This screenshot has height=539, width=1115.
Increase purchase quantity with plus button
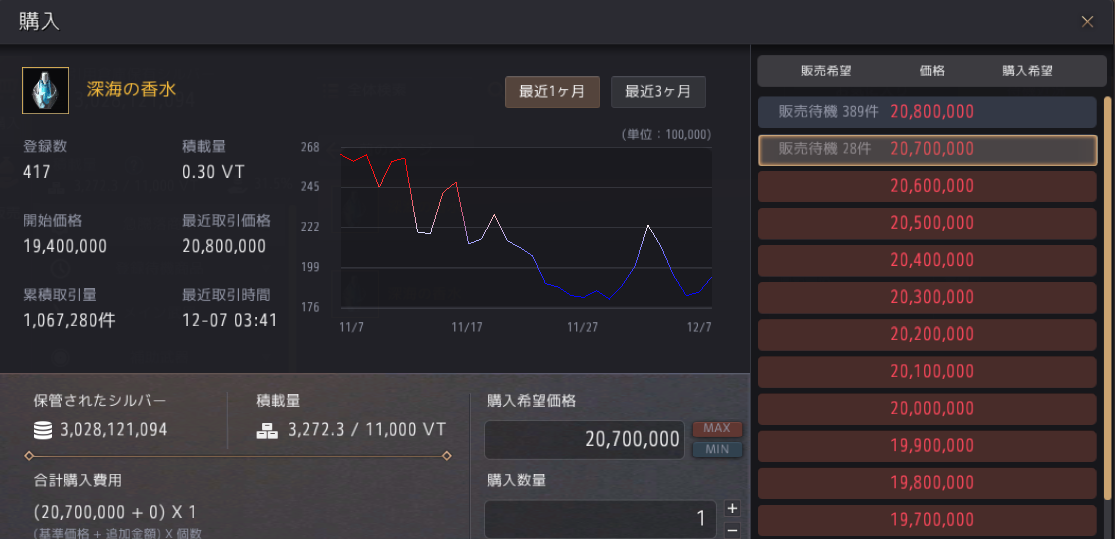[732, 508]
